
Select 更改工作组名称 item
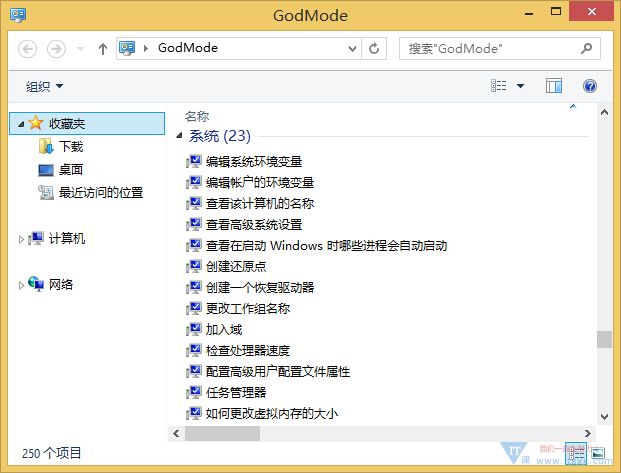coord(248,308)
